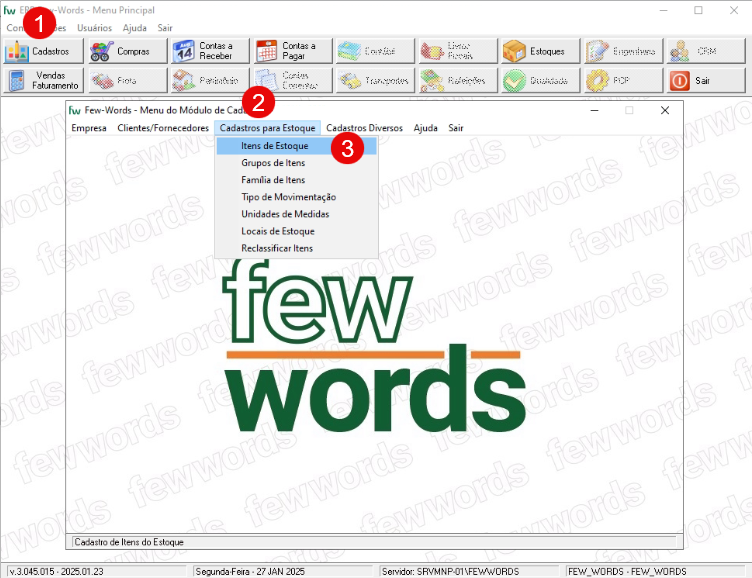The height and width of the screenshot is (578, 752).
Task: Click the fw icon in Módulo de Cadastros title bar
Action: point(74,110)
